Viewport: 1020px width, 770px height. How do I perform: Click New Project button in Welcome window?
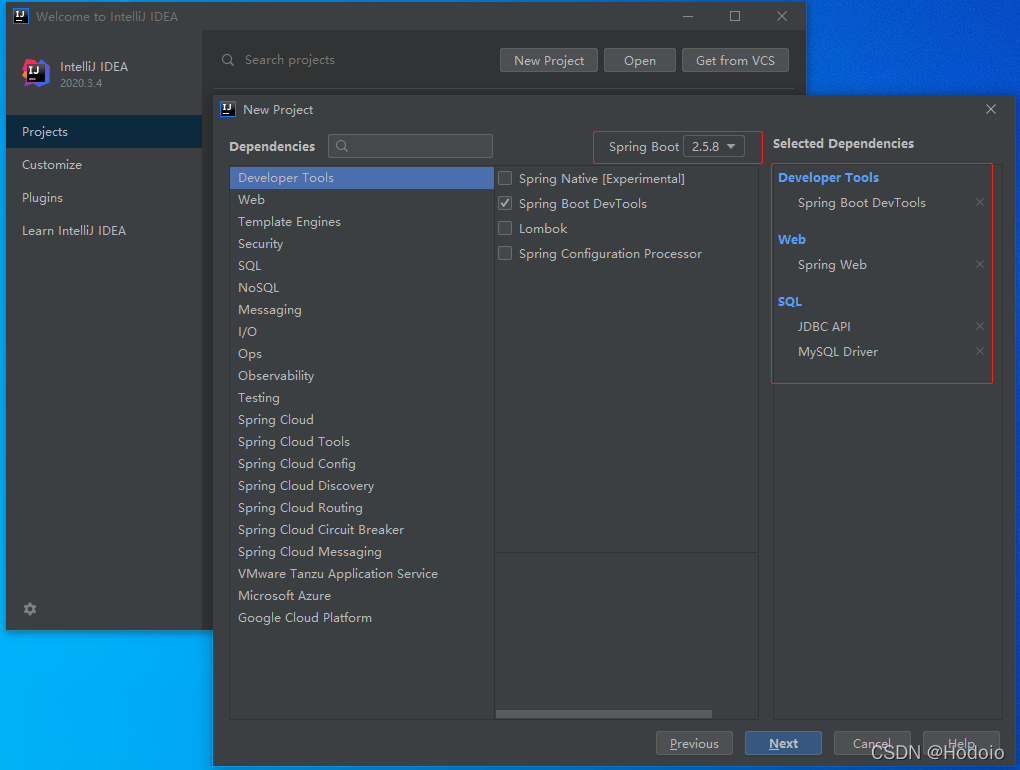[x=548, y=60]
